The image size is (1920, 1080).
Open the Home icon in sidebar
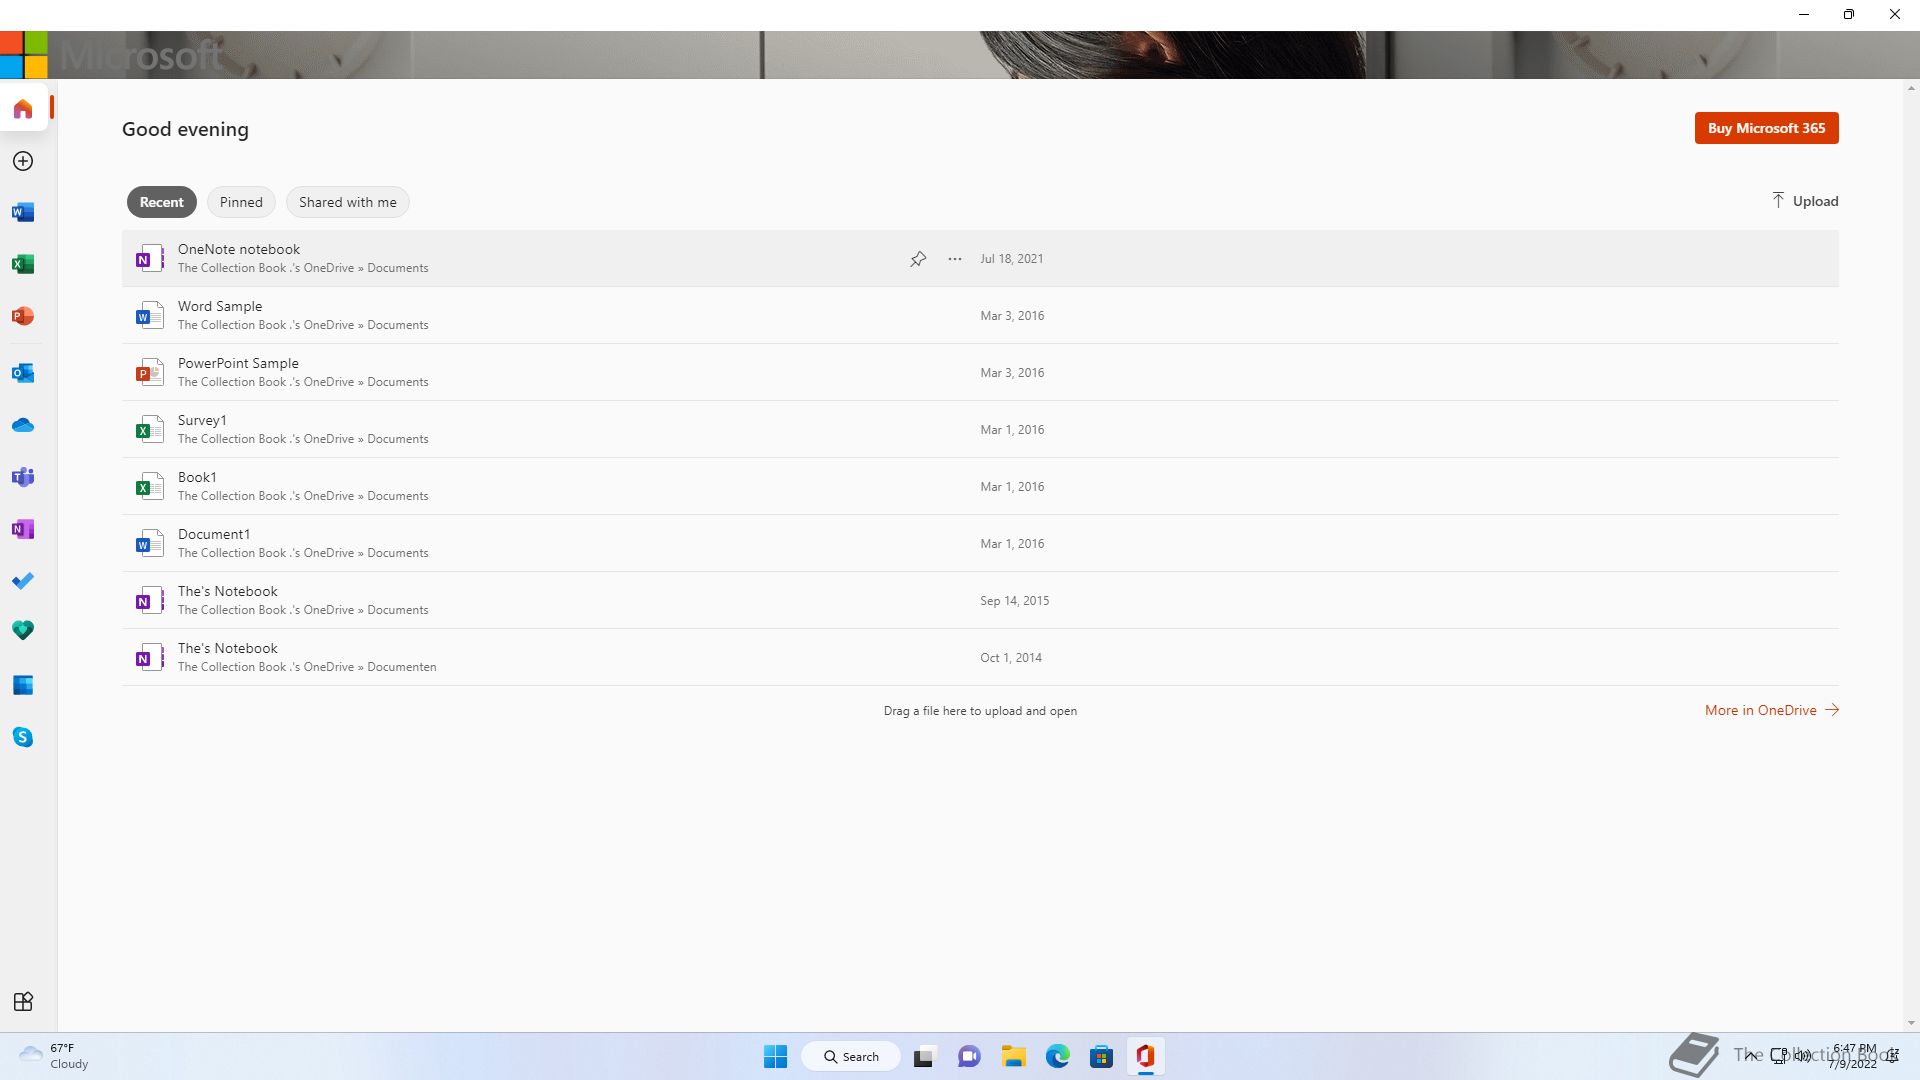23,109
